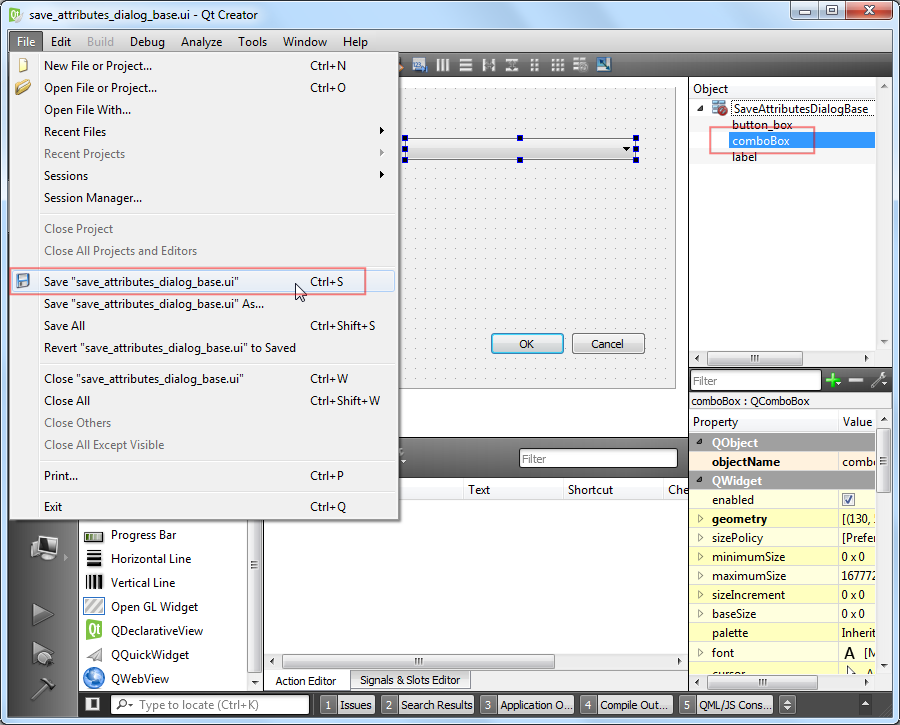Expand the geometry property row
The width and height of the screenshot is (900, 725).
point(700,518)
